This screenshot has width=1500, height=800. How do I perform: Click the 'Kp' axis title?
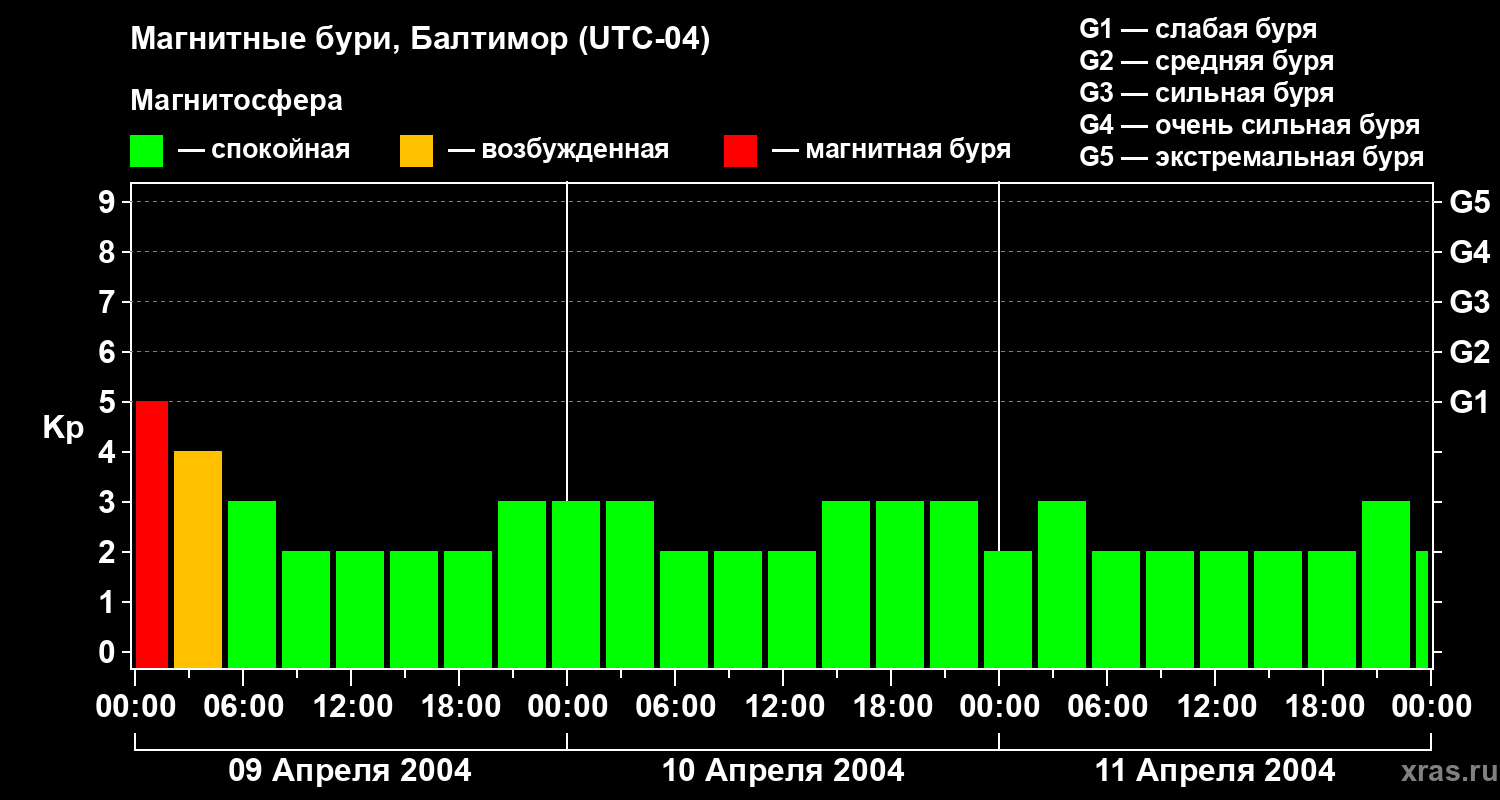click(63, 427)
